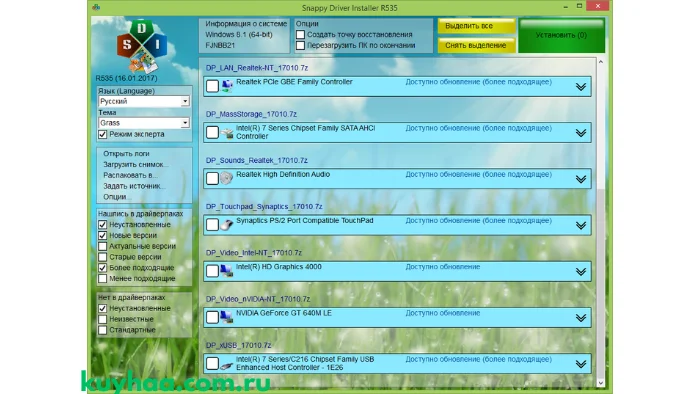
Task: Toggle the Режим эксперта checkbox
Action: point(103,134)
